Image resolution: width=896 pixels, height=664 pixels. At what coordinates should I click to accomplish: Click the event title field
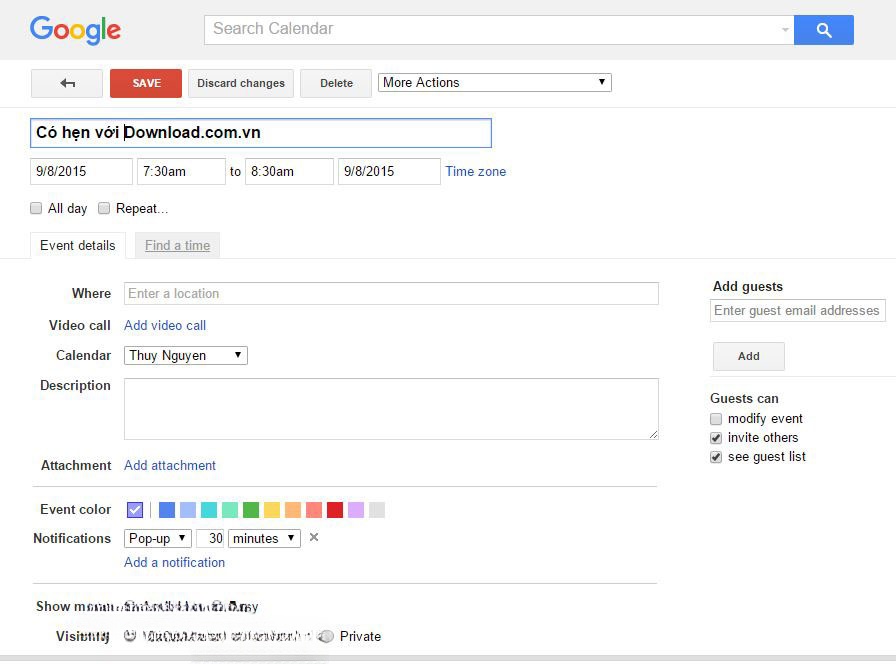[x=261, y=133]
